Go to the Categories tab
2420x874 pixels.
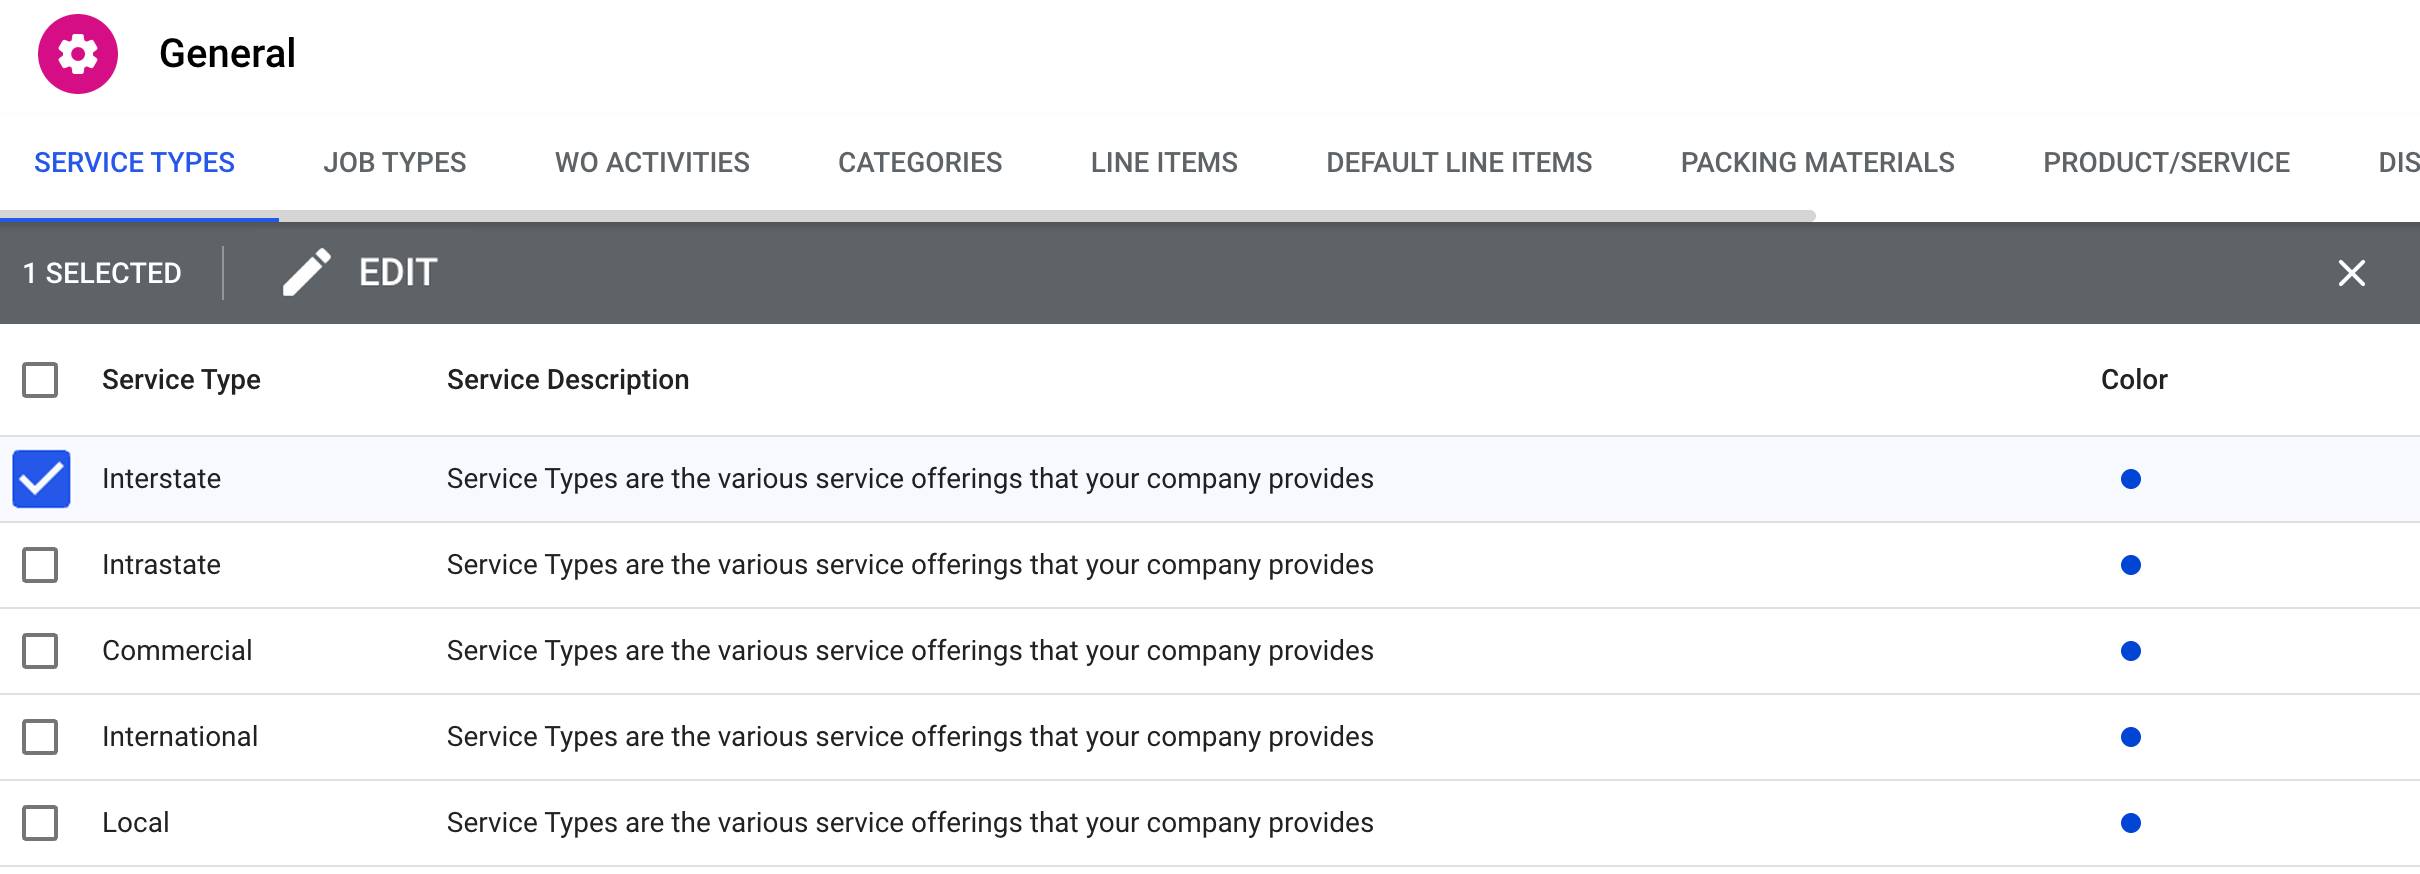point(919,163)
